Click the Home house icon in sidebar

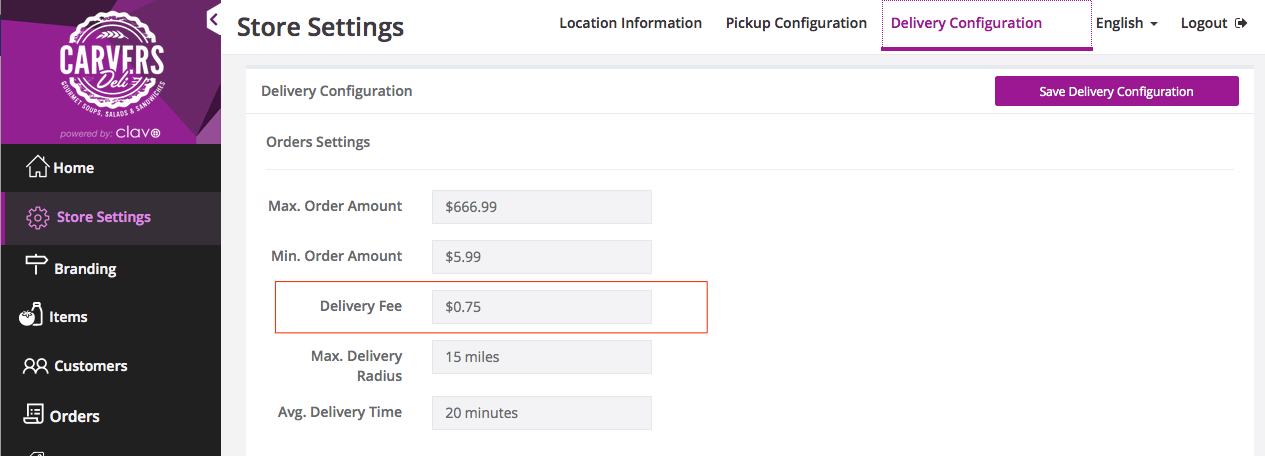37,167
